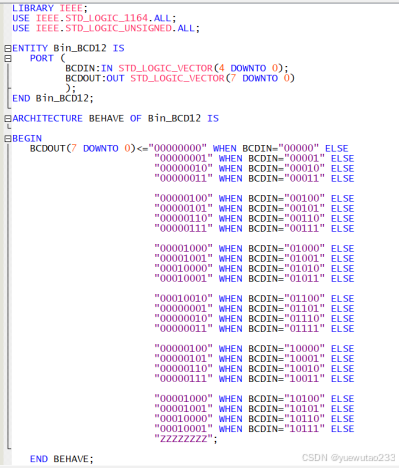Click 'STD_LOGIC_UNSIGNED' in the third line
The width and height of the screenshot is (399, 469).
tap(119, 28)
